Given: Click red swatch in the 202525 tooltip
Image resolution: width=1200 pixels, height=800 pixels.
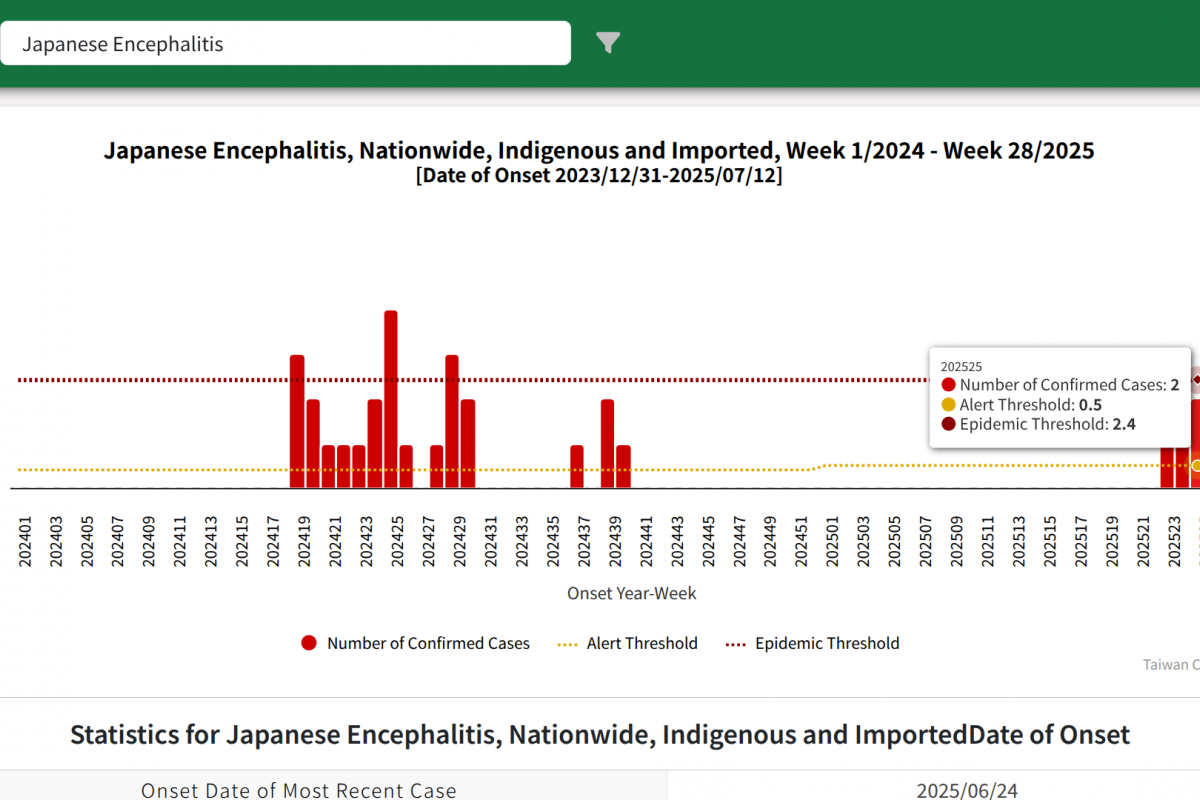Looking at the screenshot, I should click(948, 385).
